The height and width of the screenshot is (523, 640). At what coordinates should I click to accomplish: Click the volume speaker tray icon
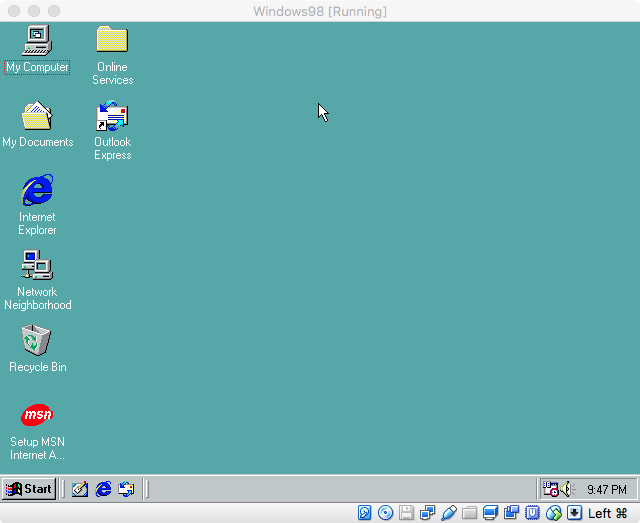pyautogui.click(x=567, y=489)
